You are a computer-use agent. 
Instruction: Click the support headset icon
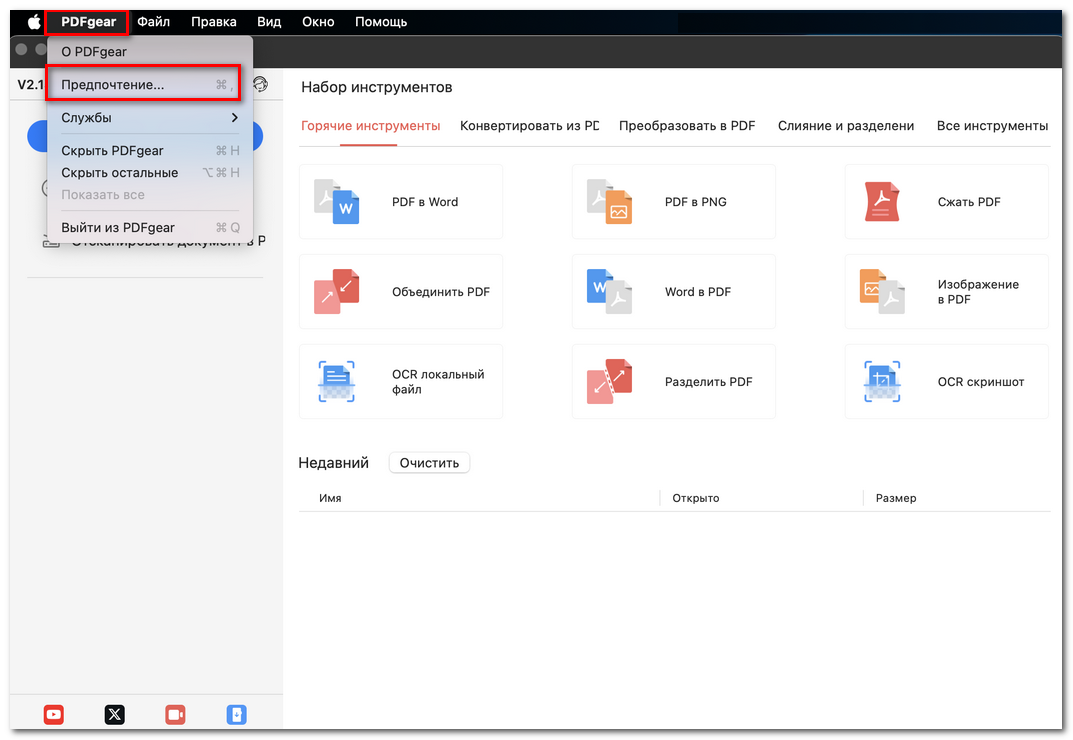pyautogui.click(x=261, y=84)
